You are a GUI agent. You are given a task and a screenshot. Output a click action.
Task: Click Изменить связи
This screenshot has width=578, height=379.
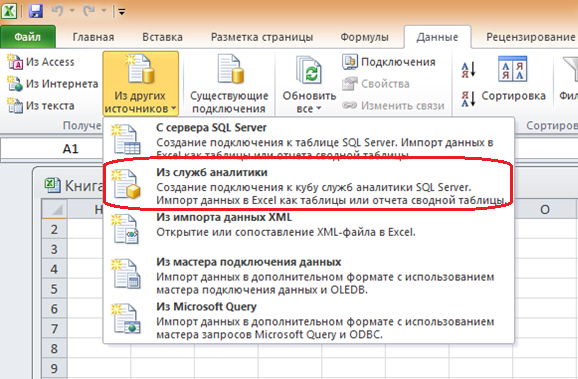pyautogui.click(x=393, y=106)
